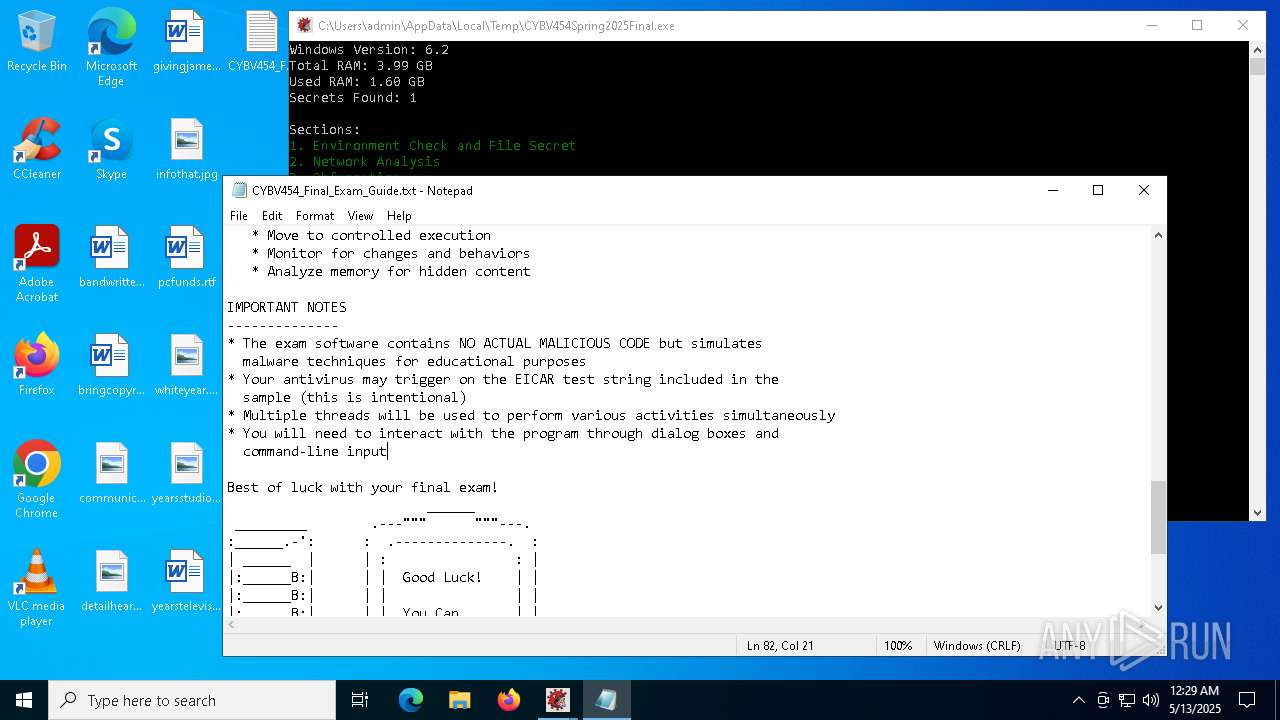Open the Recycle Bin desktop icon
The height and width of the screenshot is (720, 1280).
tap(37, 41)
